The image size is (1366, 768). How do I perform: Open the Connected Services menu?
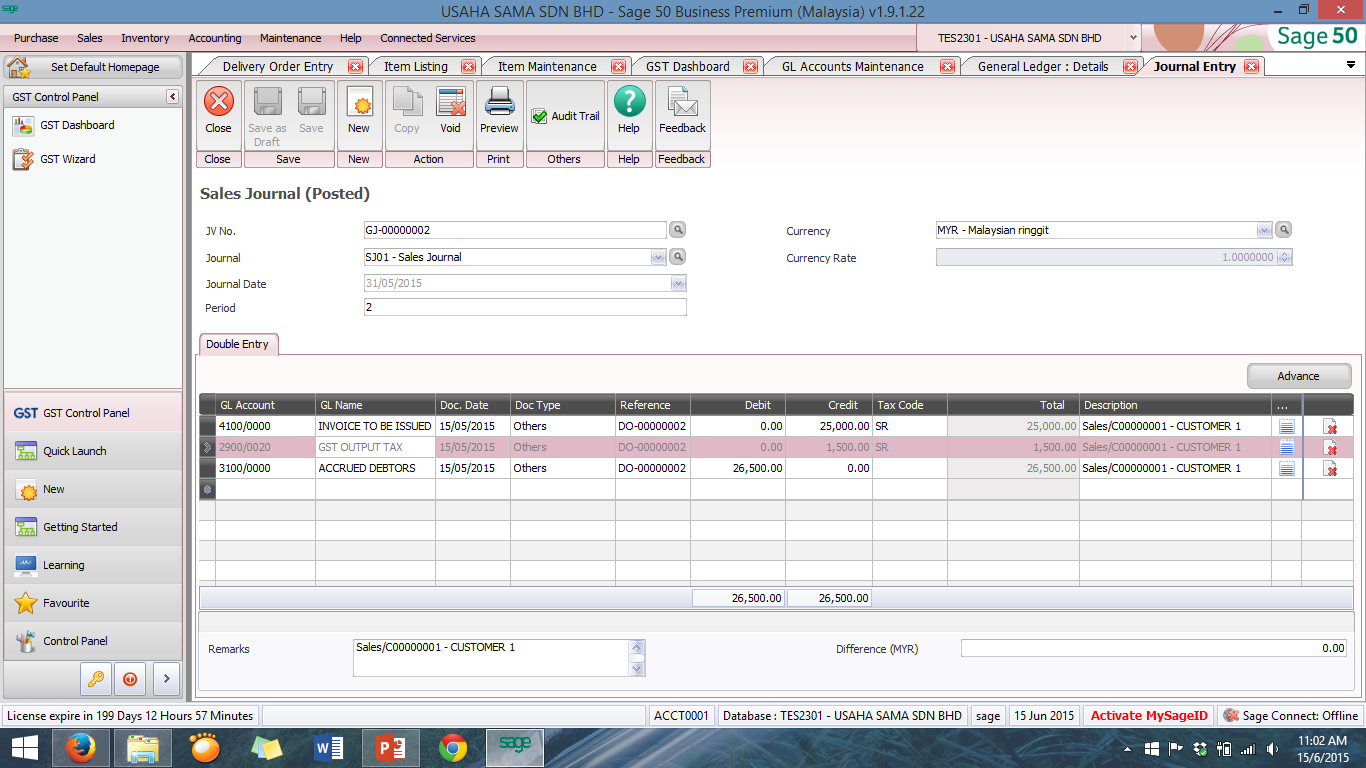(428, 38)
